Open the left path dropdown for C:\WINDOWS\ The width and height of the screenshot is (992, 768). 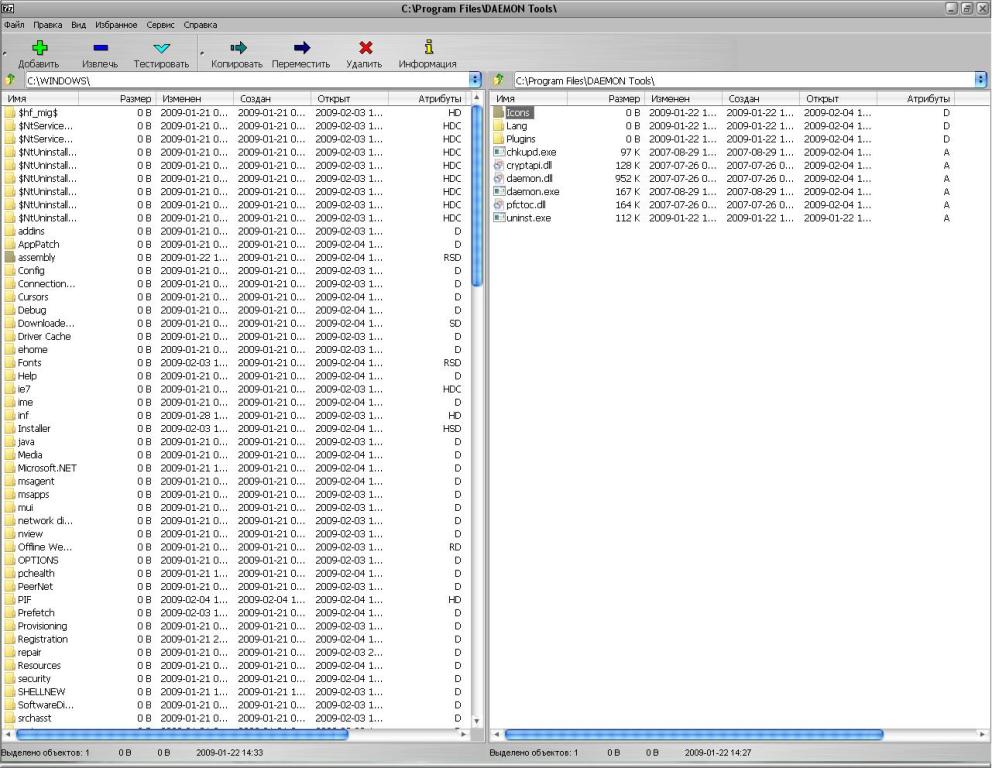(475, 80)
